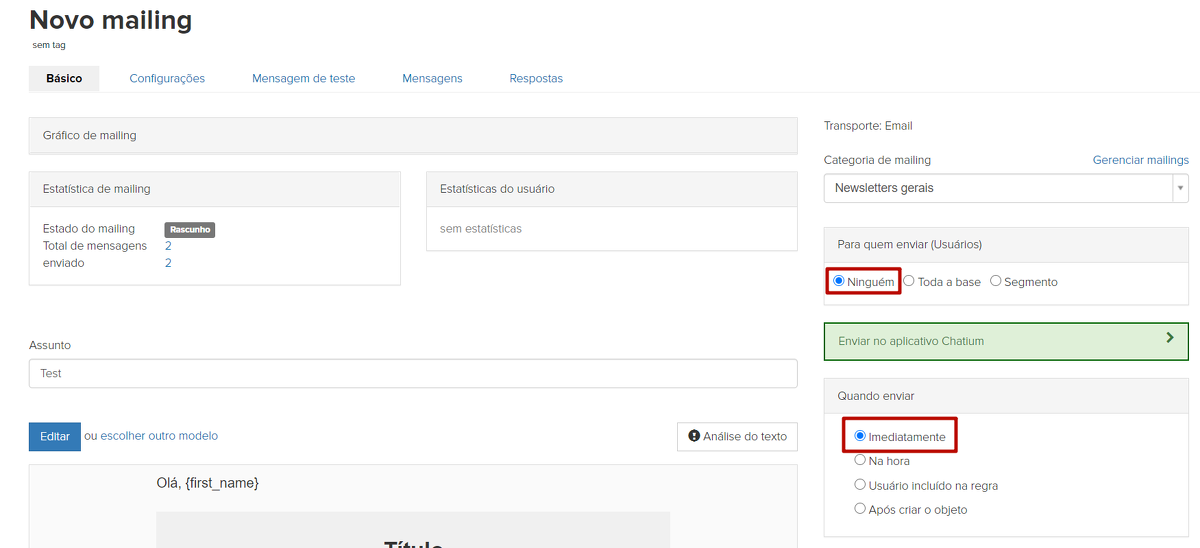
Task: Choose the Na hora radio option
Action: tap(860, 460)
